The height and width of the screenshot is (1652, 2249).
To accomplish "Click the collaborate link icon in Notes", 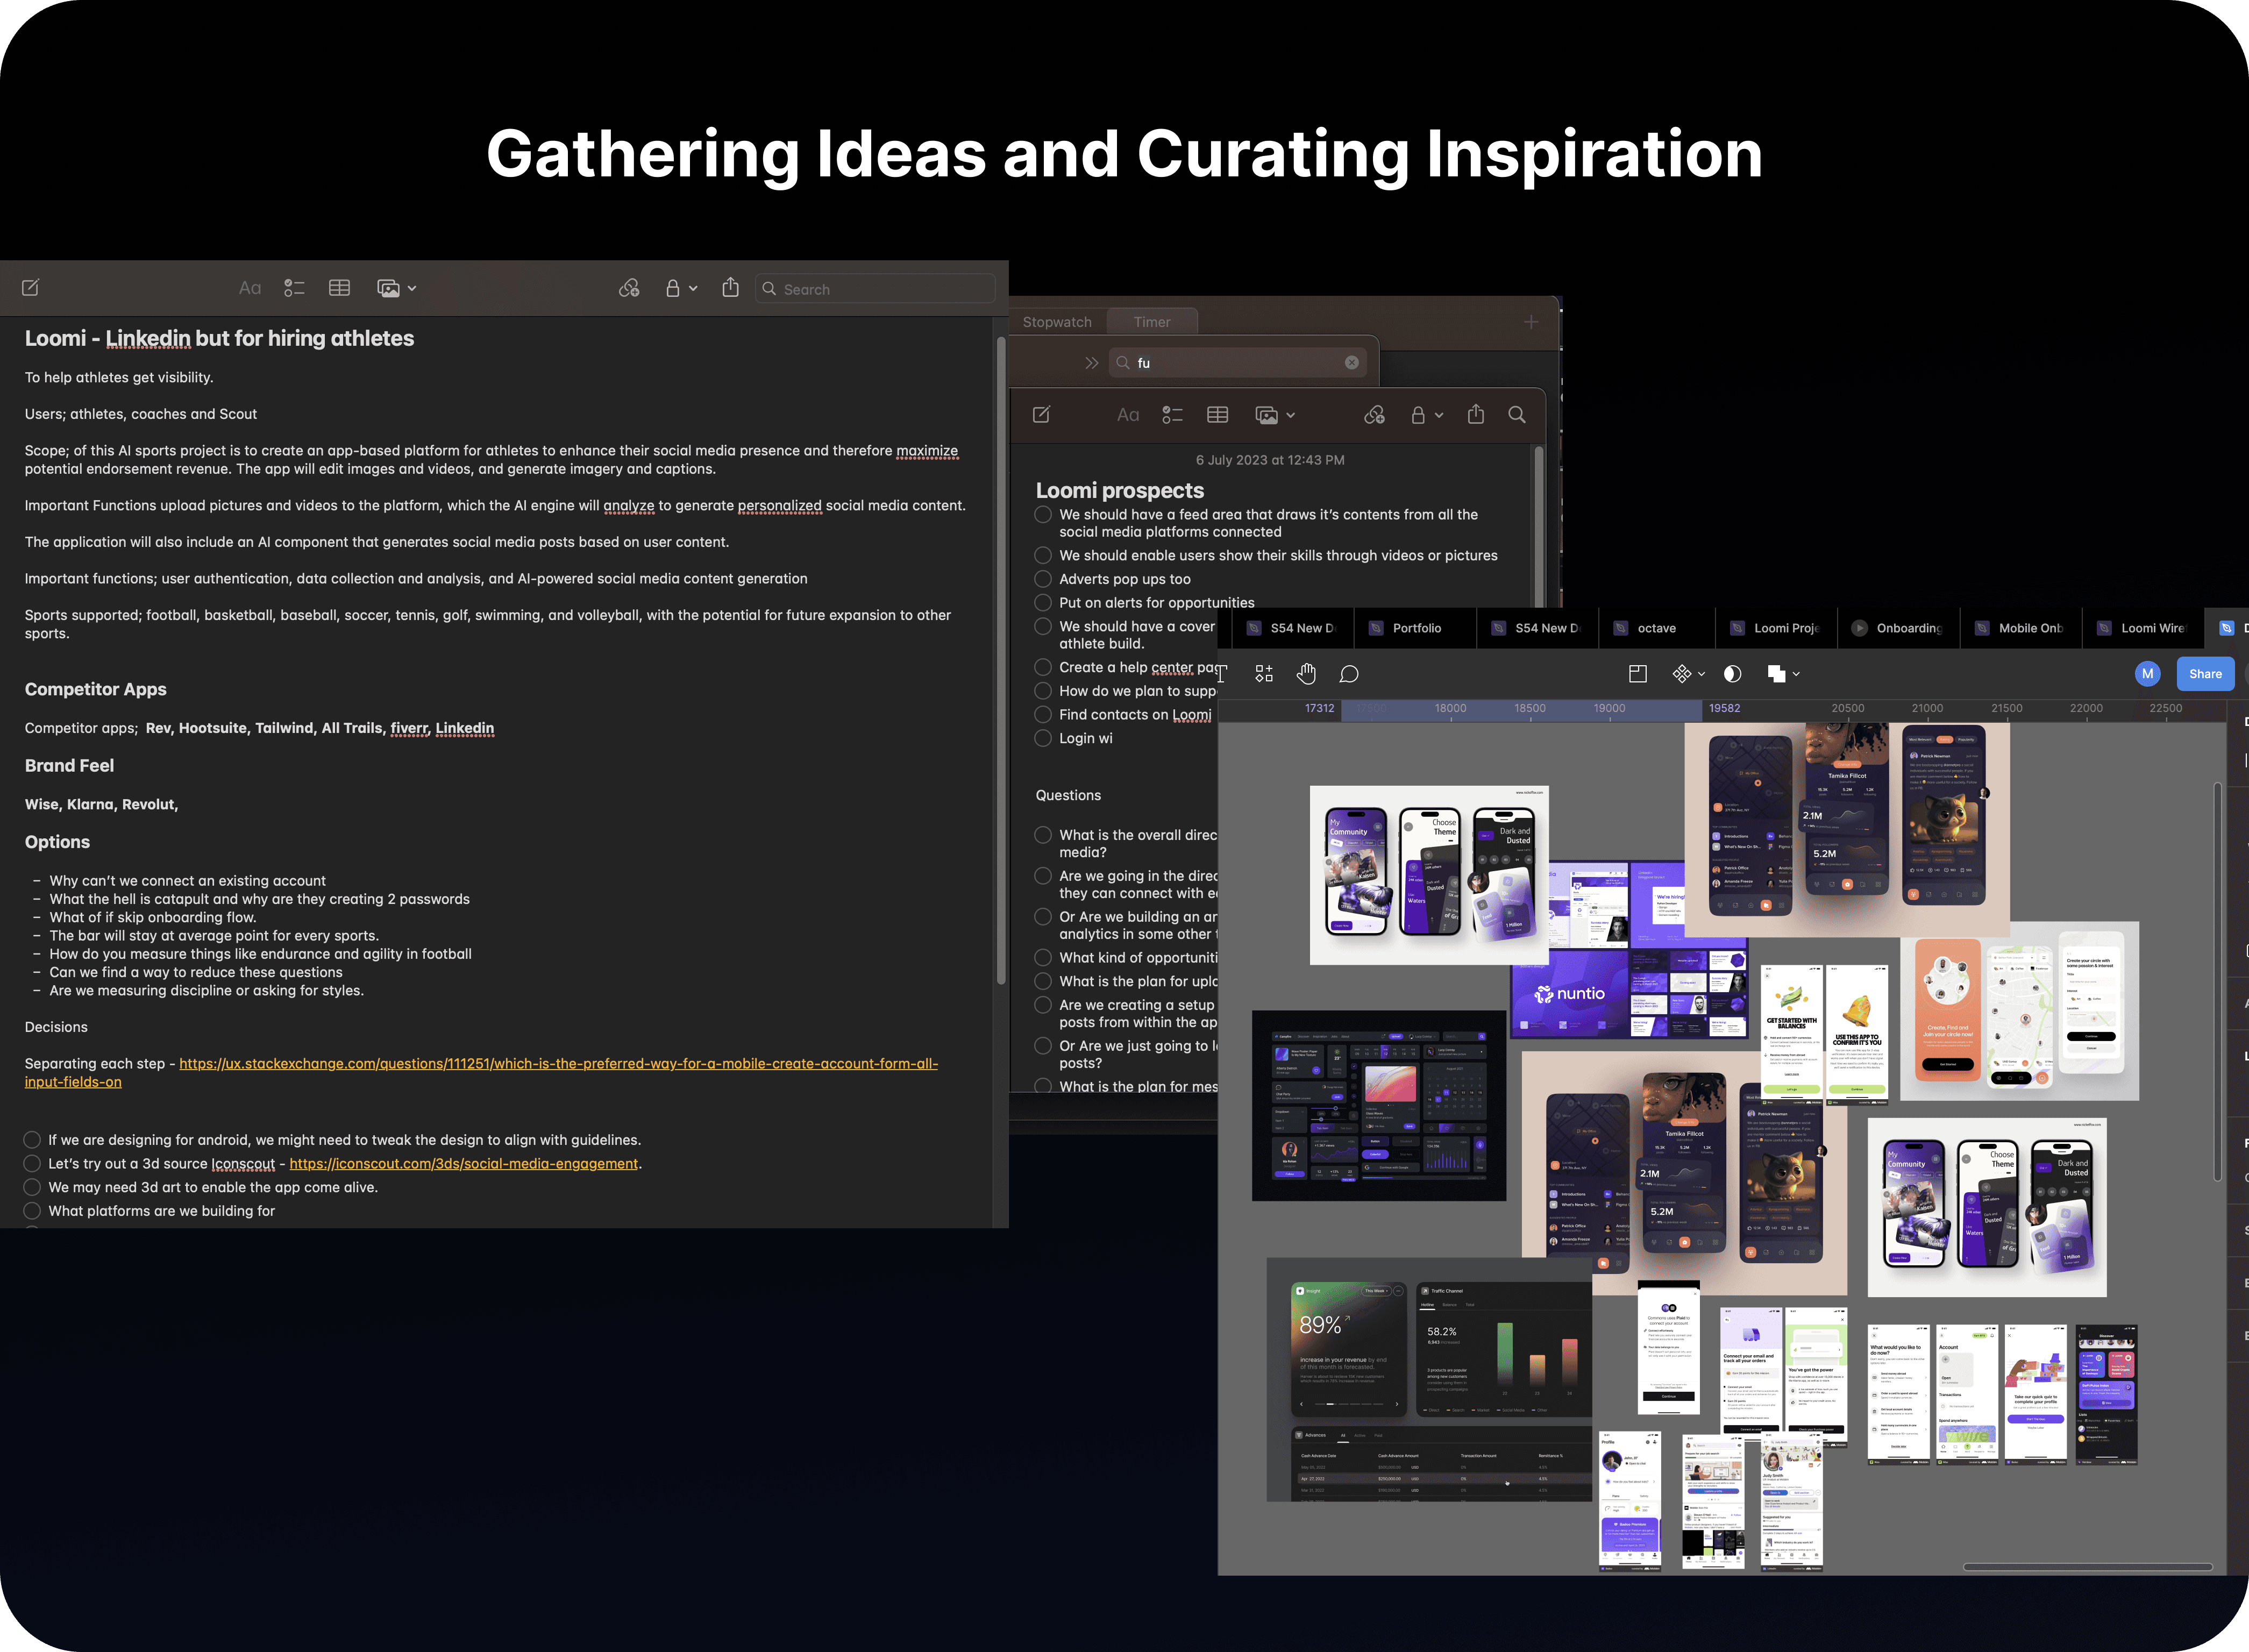I will click(x=629, y=288).
